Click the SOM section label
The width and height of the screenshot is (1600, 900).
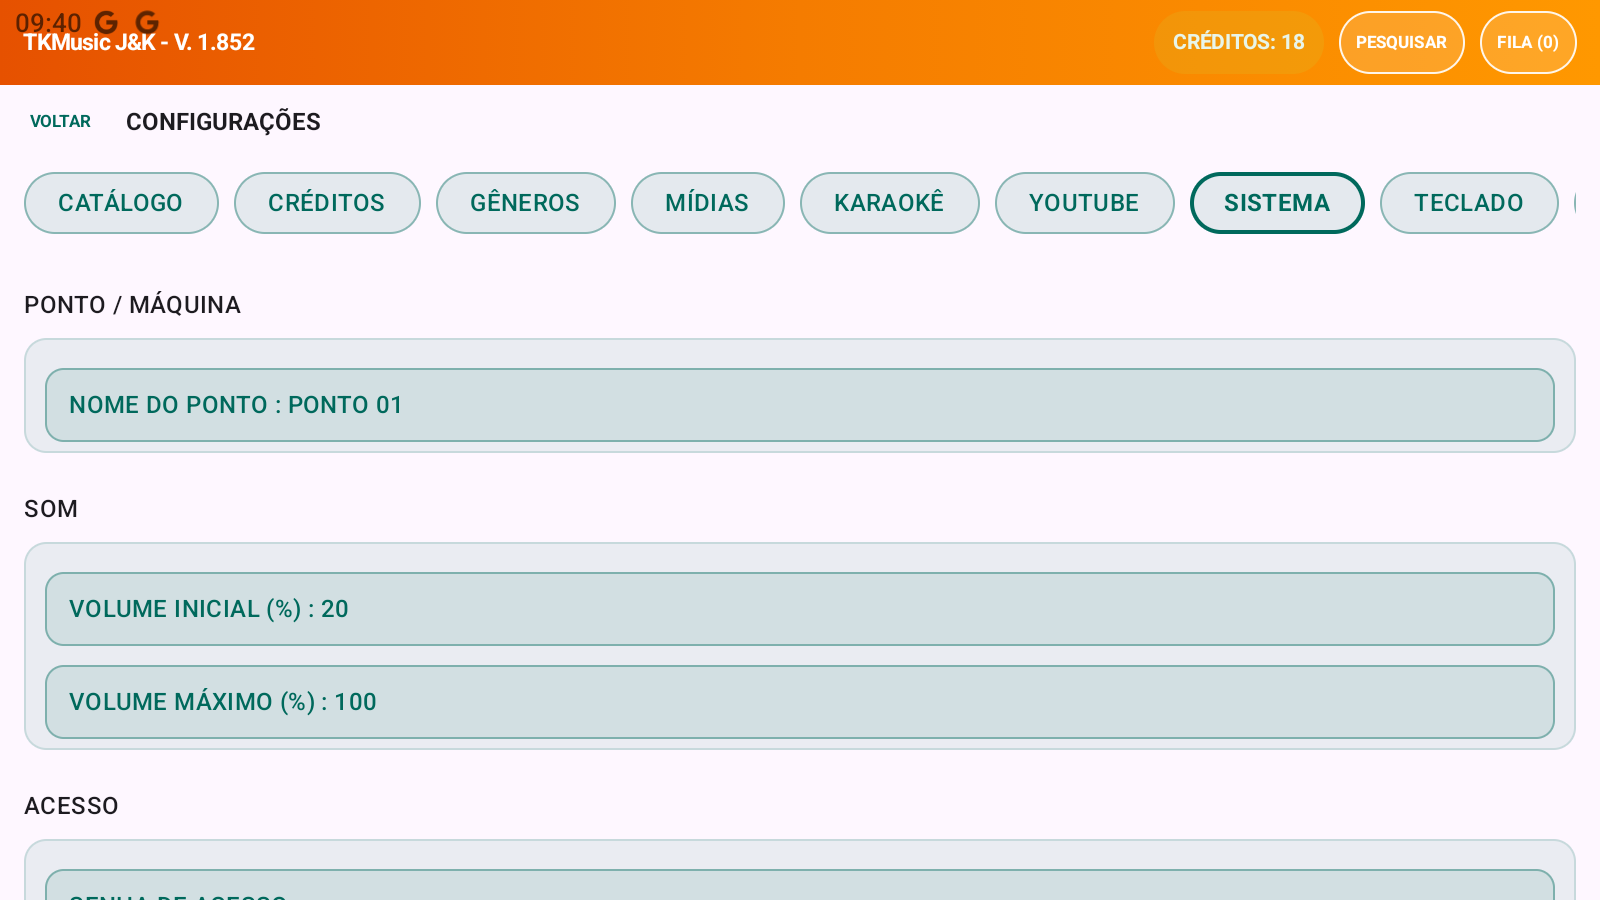(51, 509)
